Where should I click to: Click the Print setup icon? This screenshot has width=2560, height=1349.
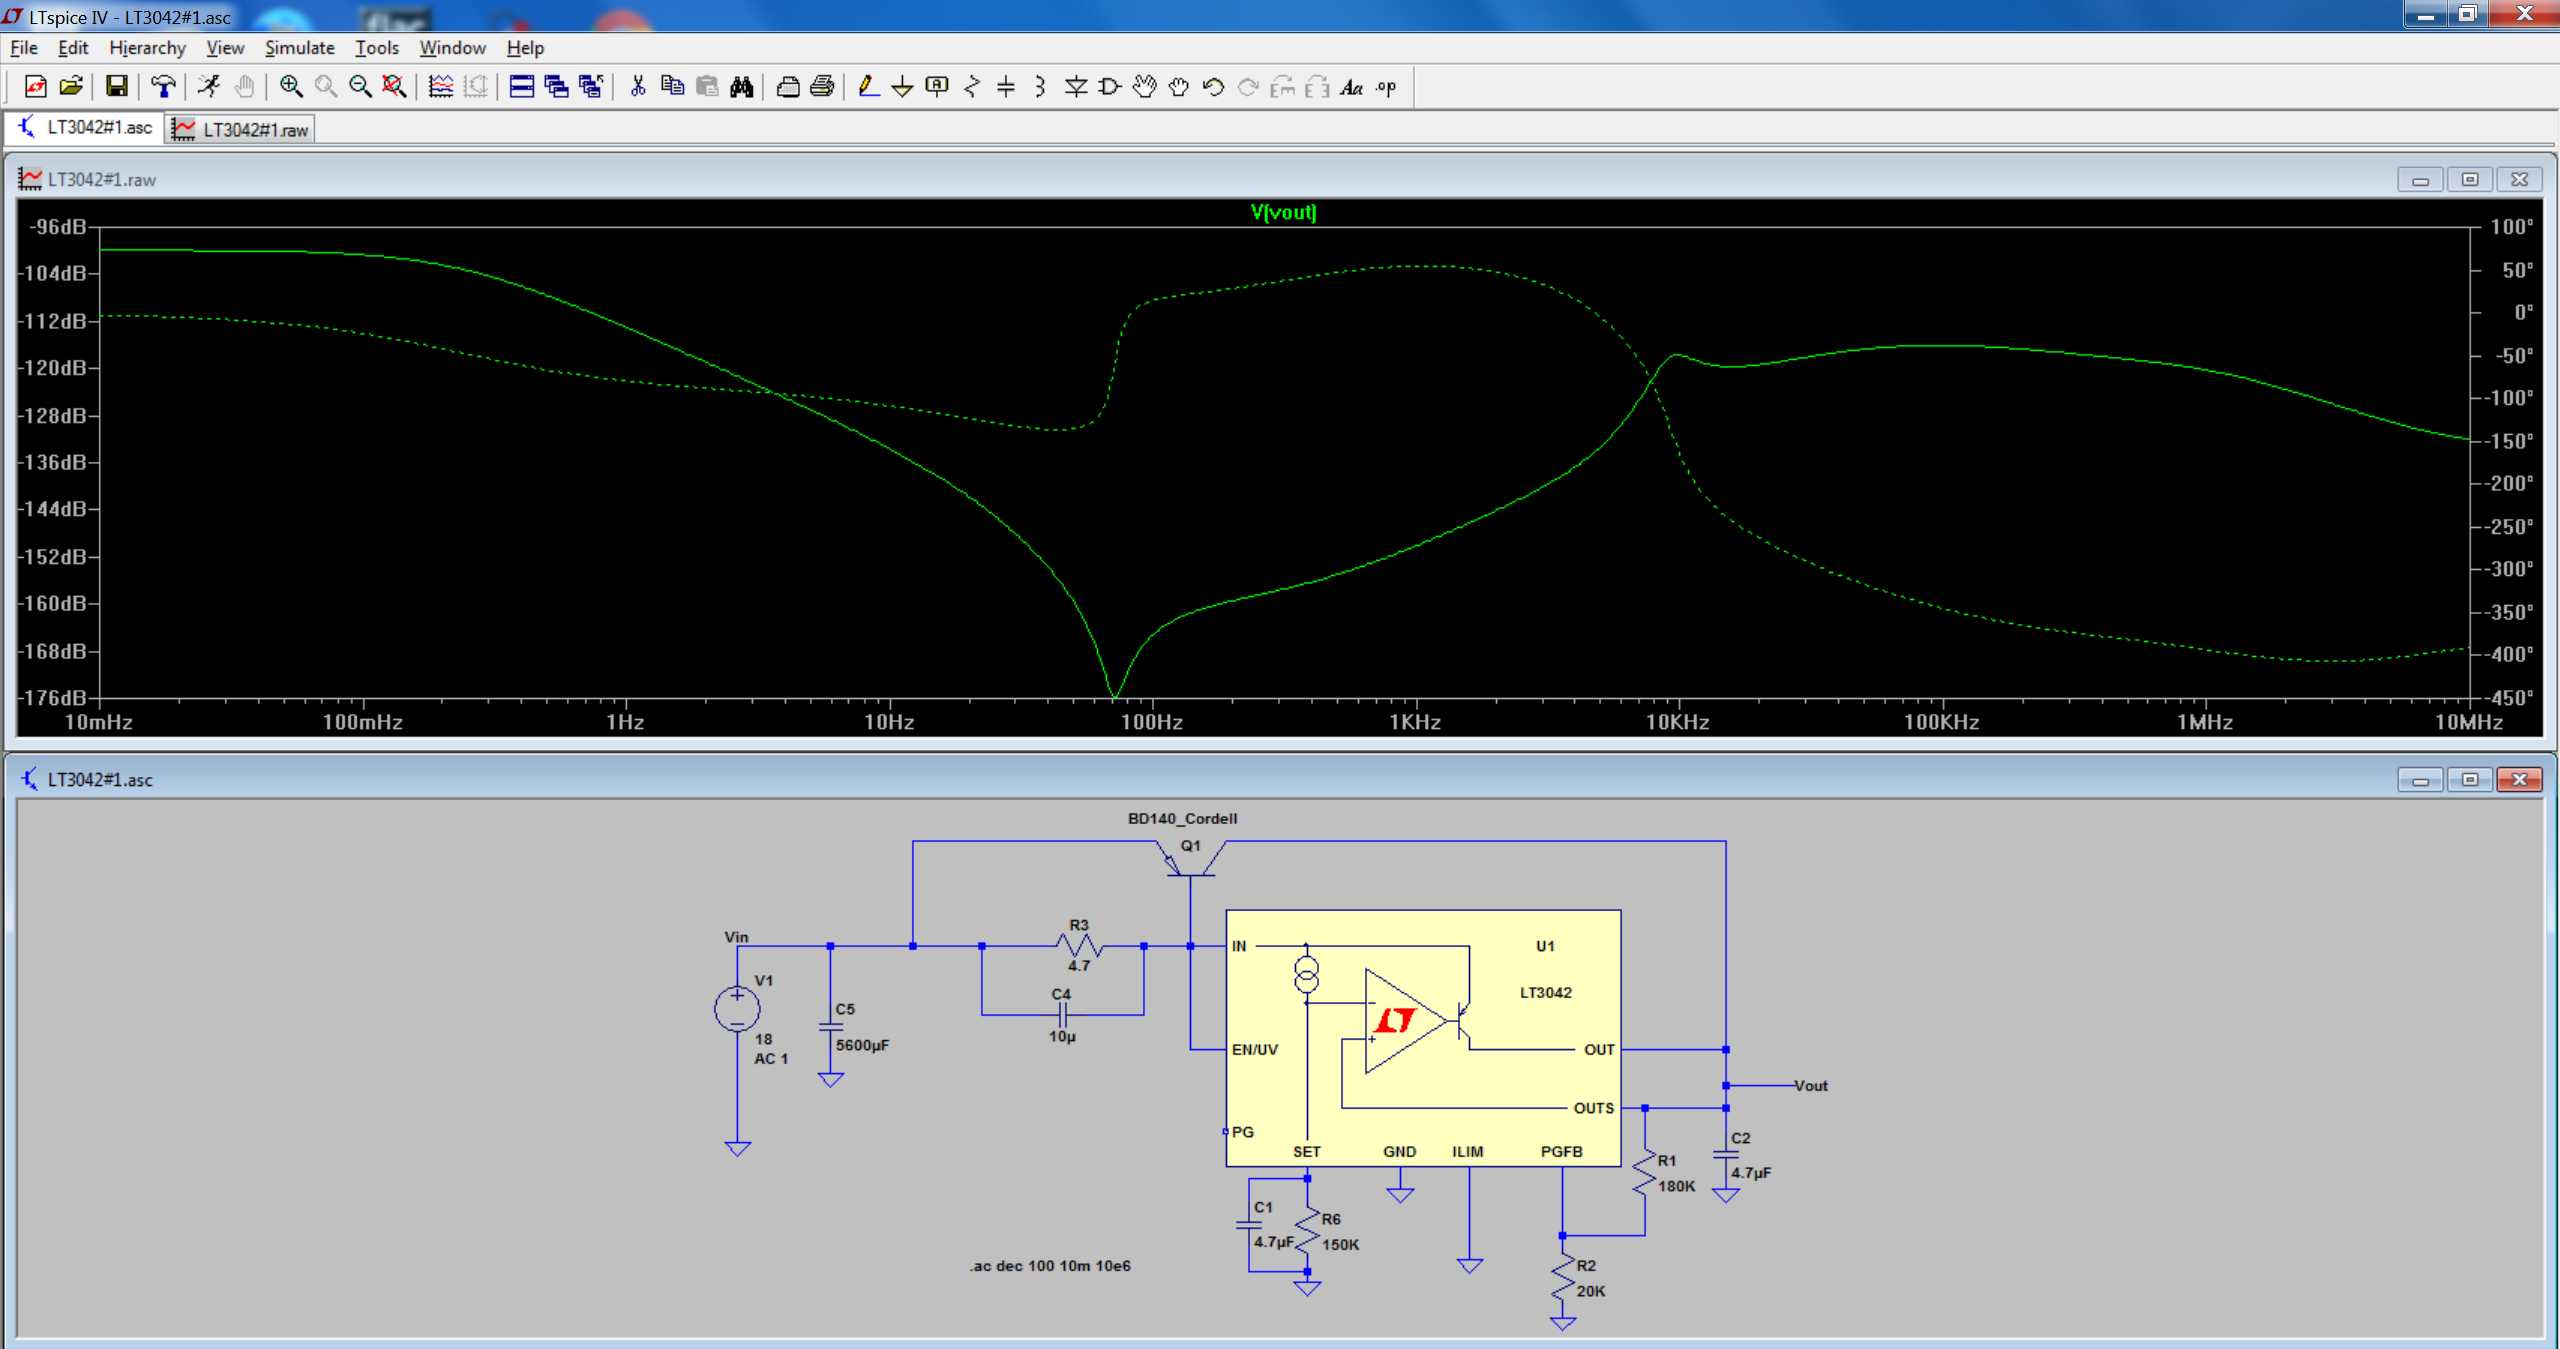[x=788, y=87]
